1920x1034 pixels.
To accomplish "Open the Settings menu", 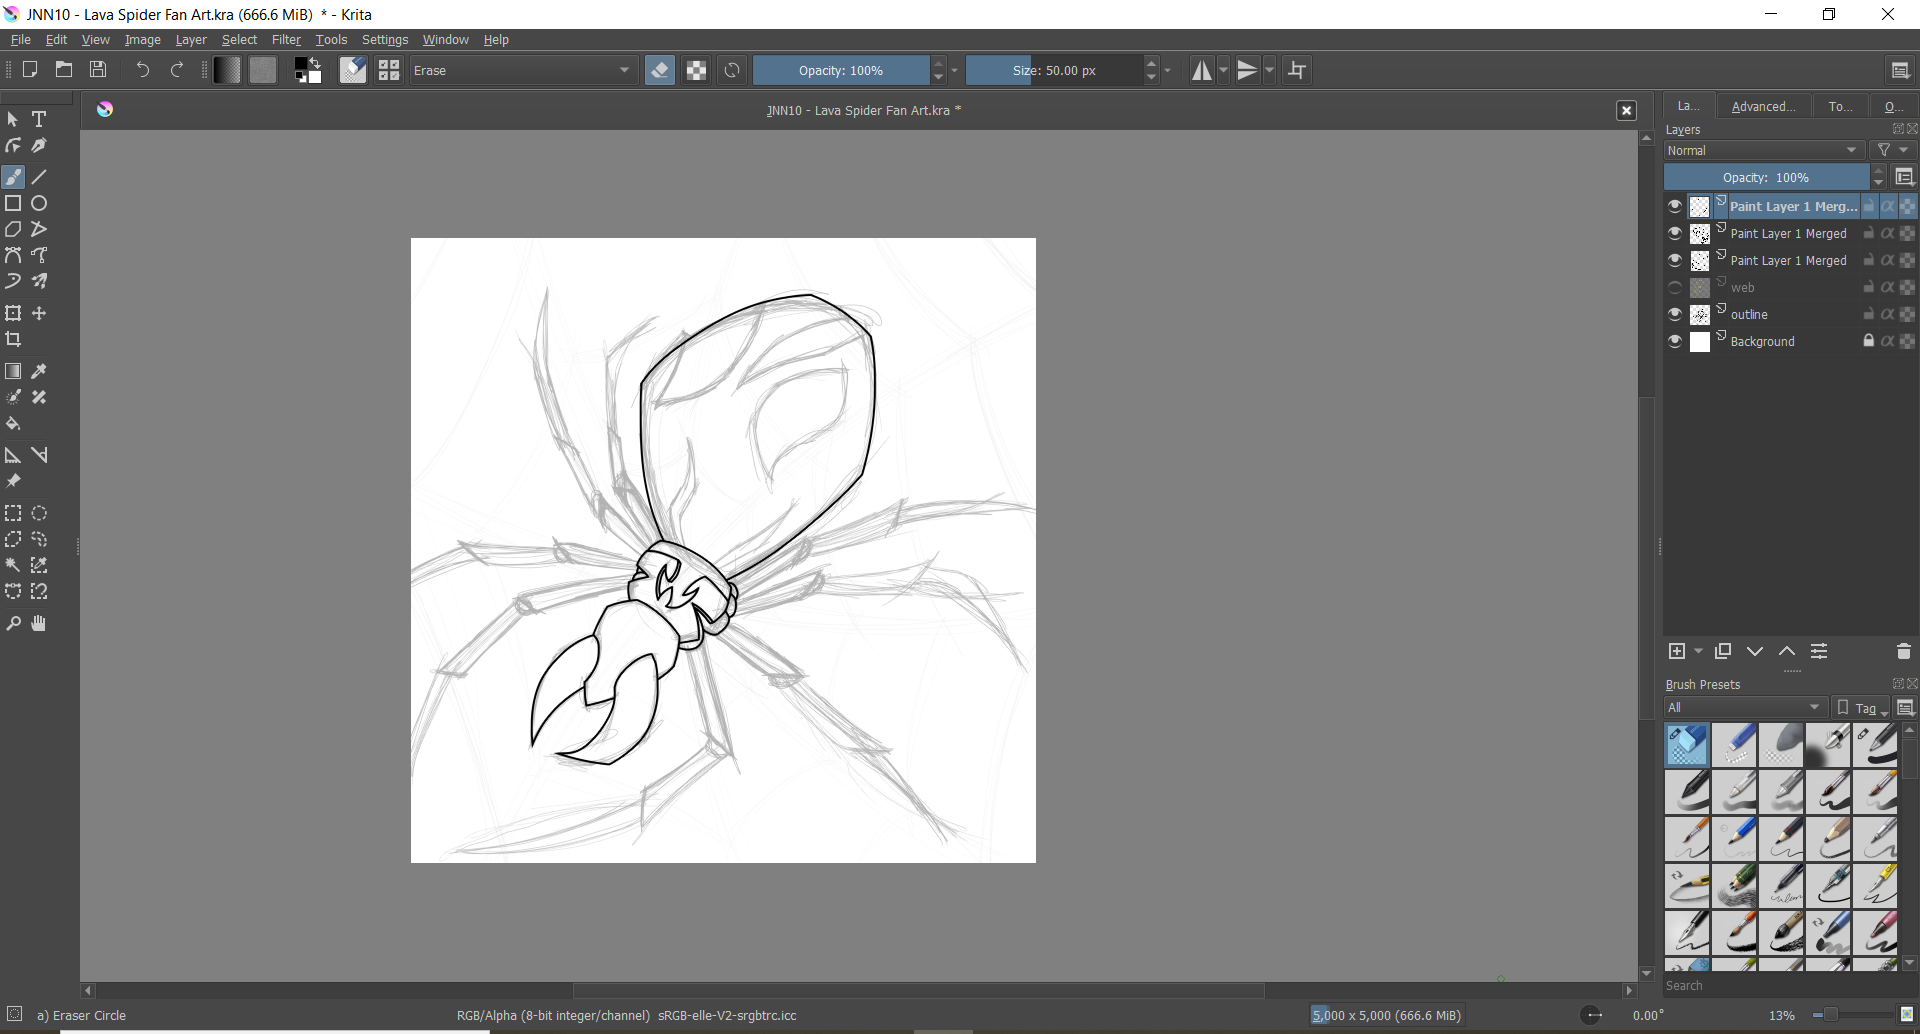I will pyautogui.click(x=385, y=40).
